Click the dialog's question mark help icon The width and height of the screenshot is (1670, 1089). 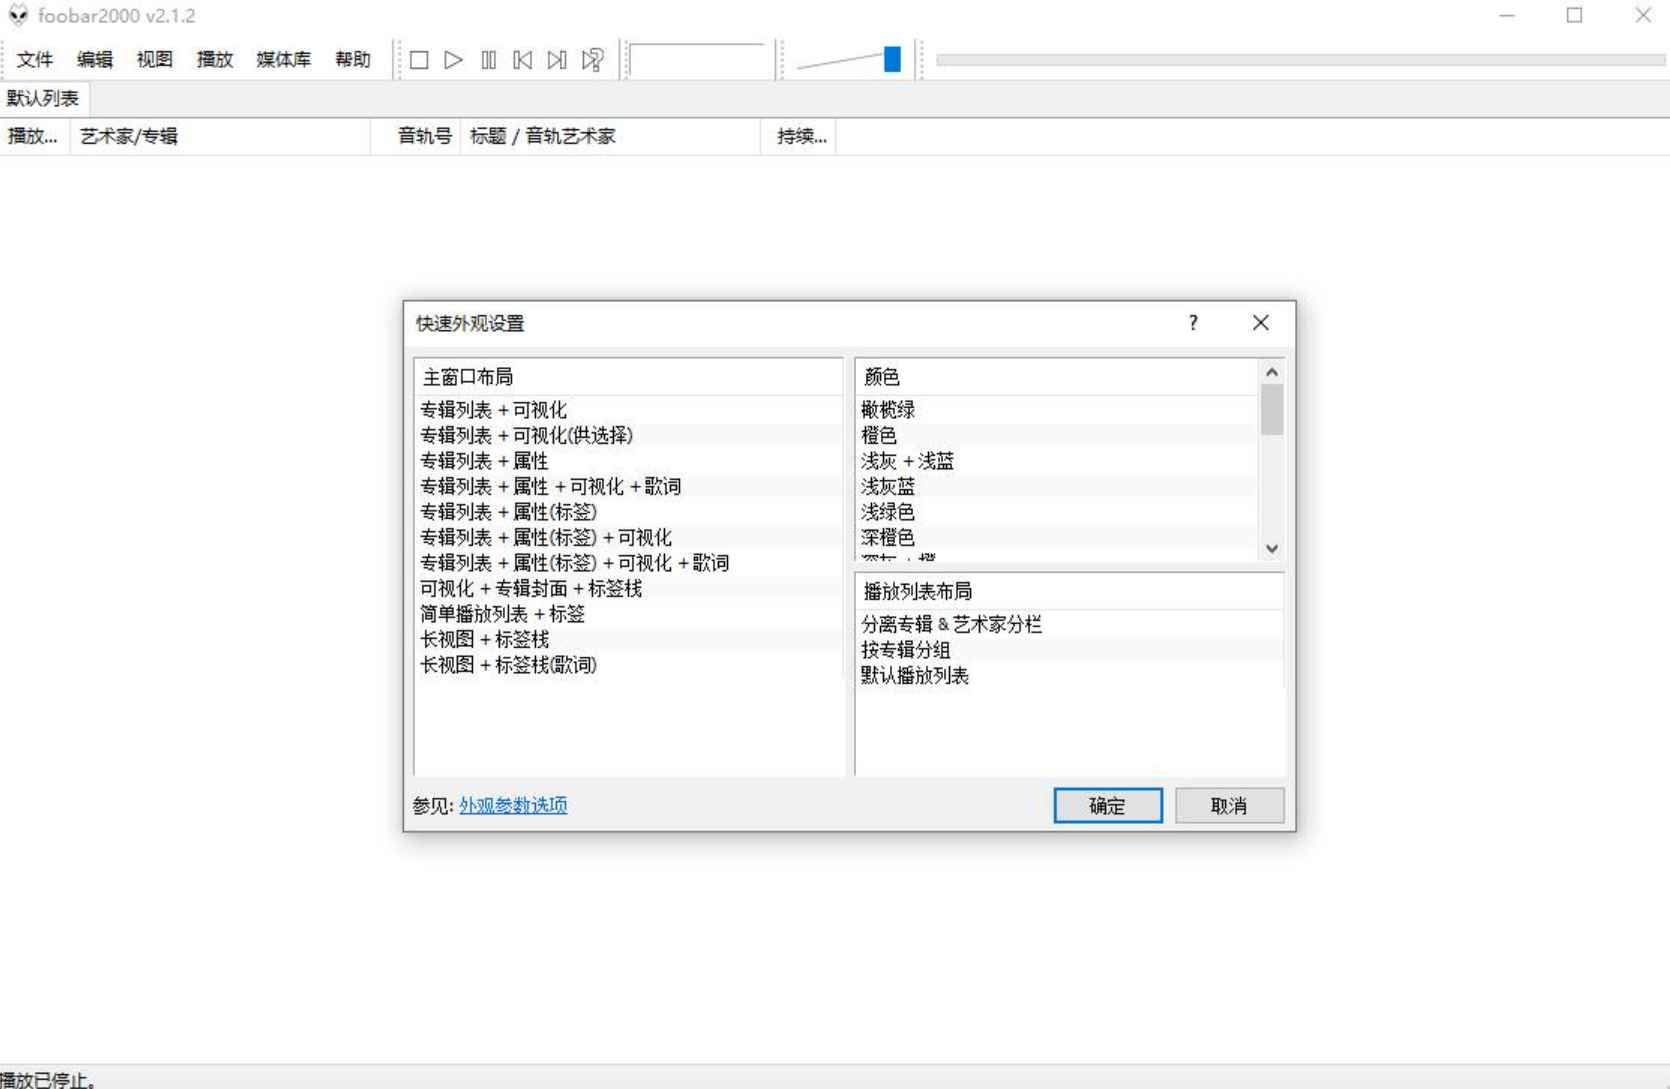click(1192, 323)
